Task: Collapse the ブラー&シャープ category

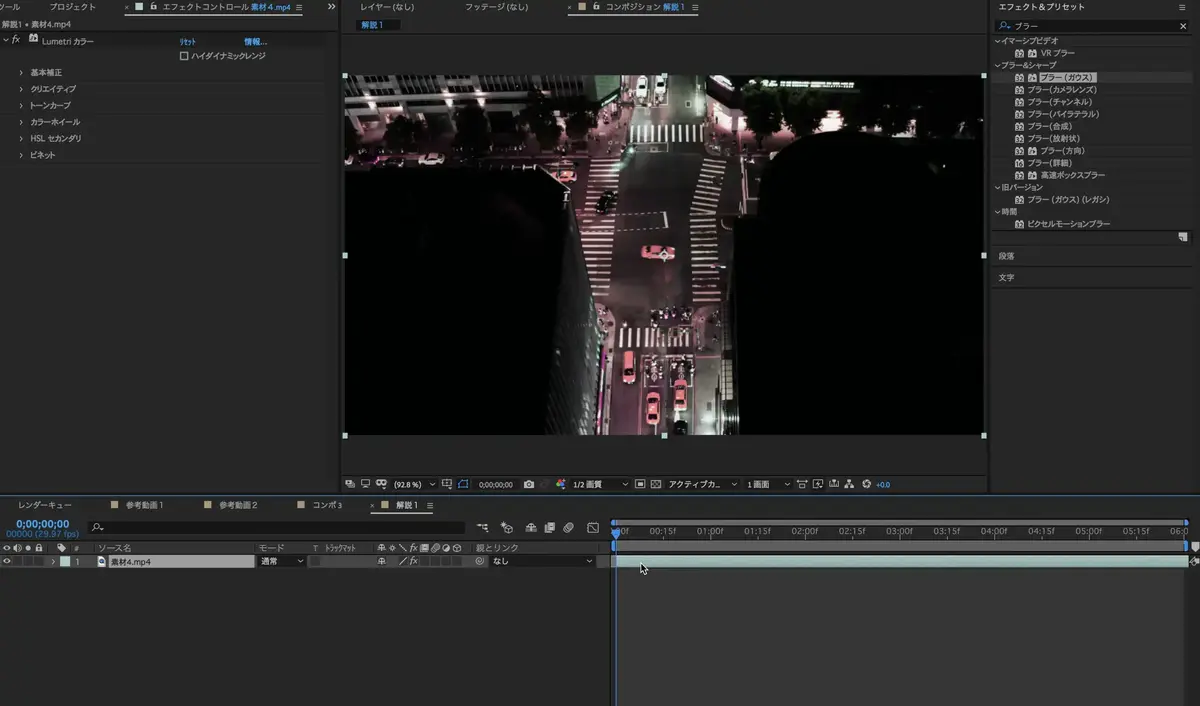Action: point(997,65)
